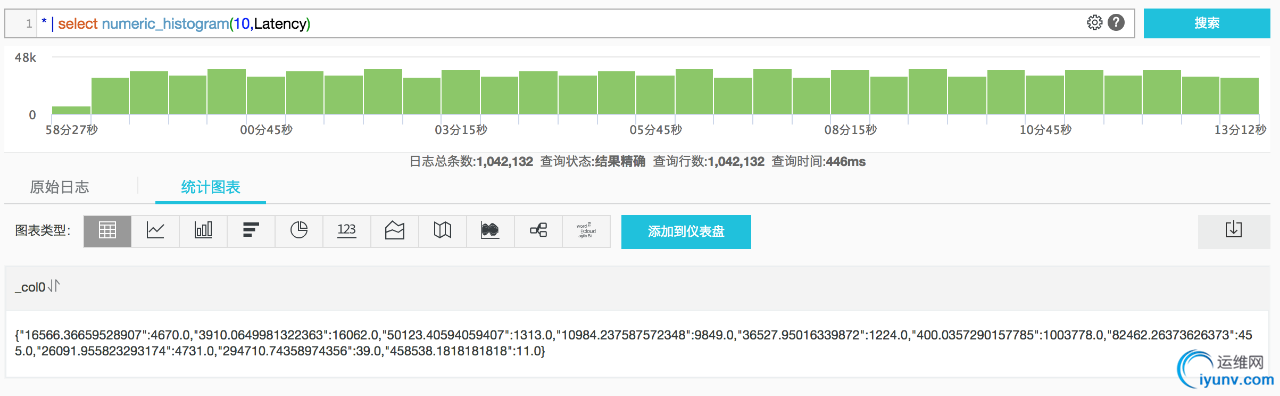The height and width of the screenshot is (396, 1280).
Task: Click the 08分15秒 time axis label
Action: coord(850,130)
